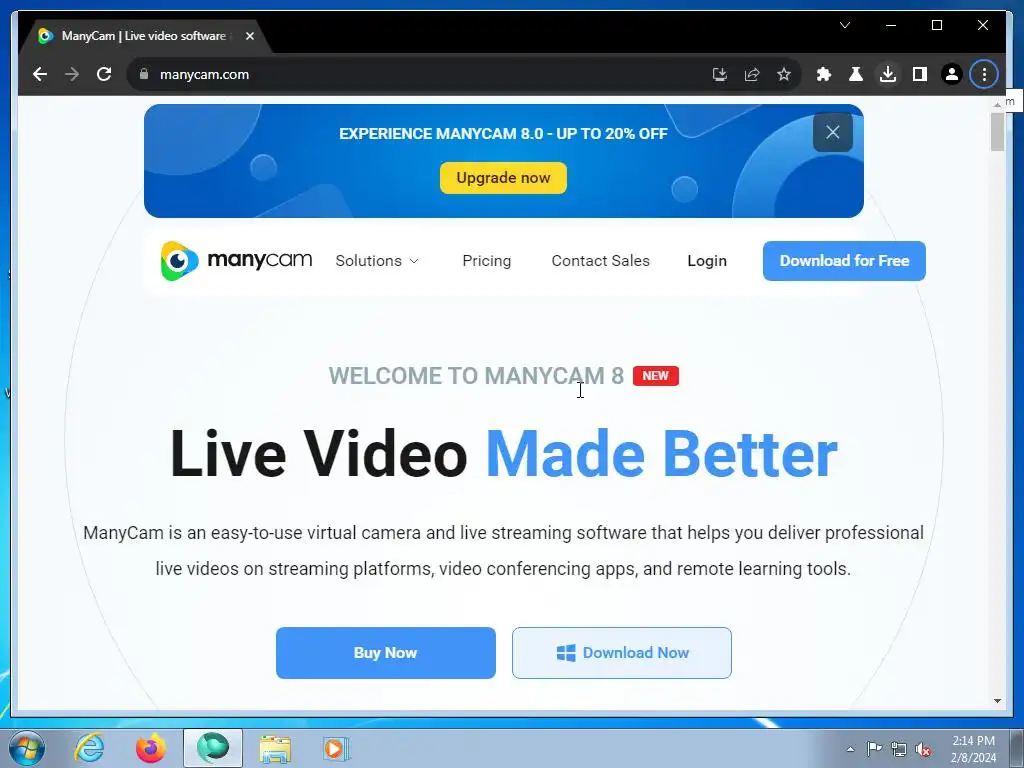Click the scrollbar down arrow

point(997,701)
